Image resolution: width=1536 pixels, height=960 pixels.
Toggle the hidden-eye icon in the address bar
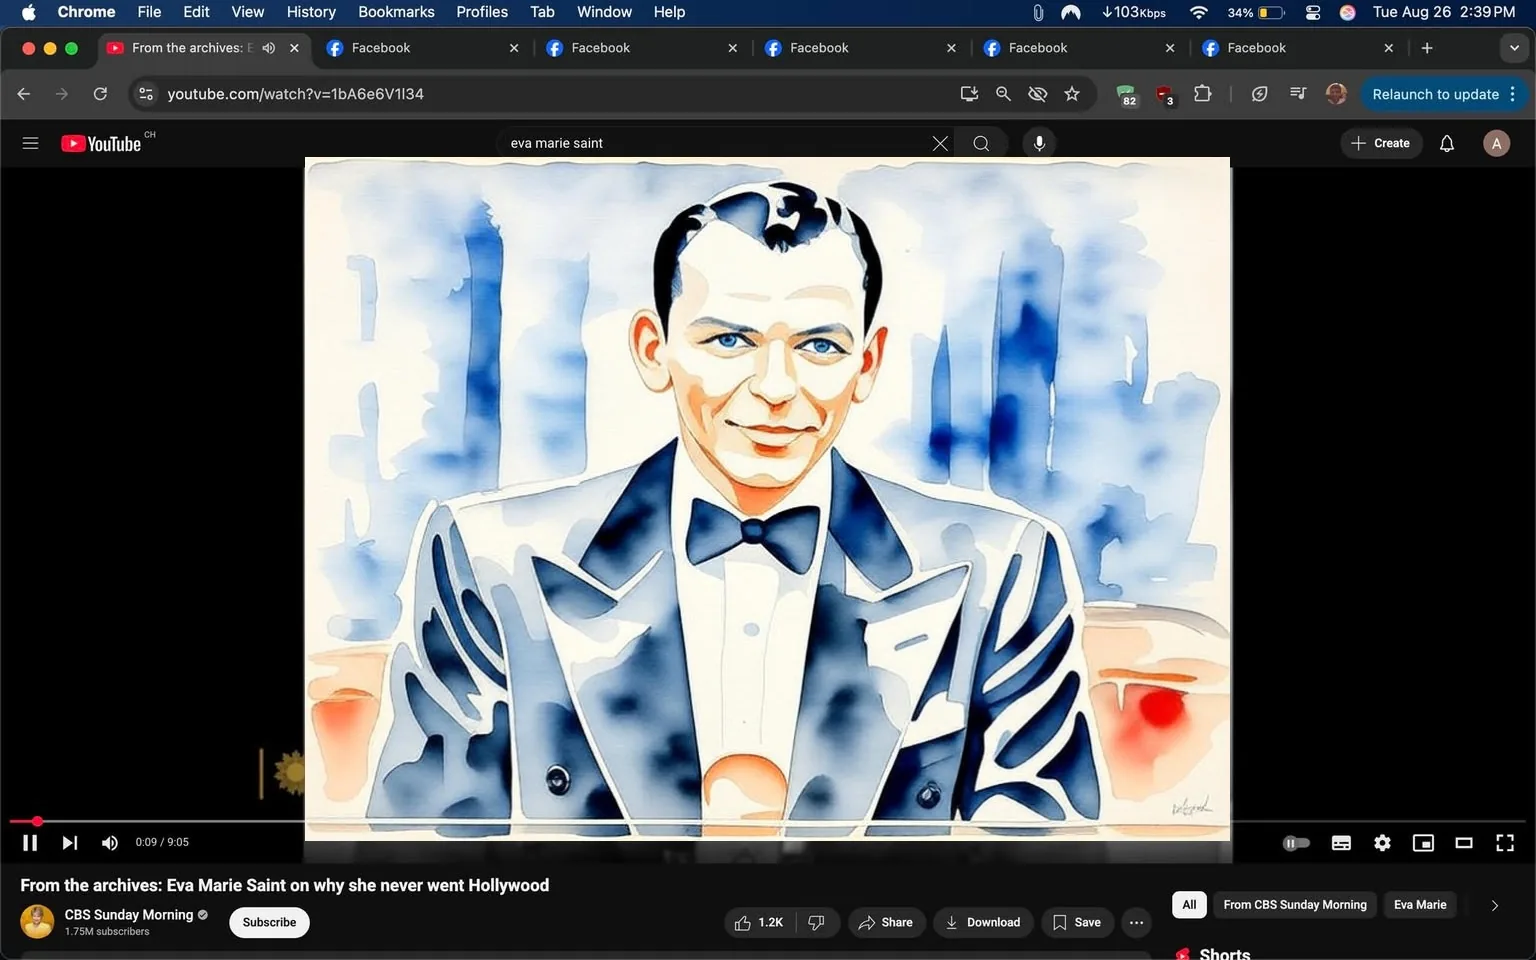pos(1037,93)
